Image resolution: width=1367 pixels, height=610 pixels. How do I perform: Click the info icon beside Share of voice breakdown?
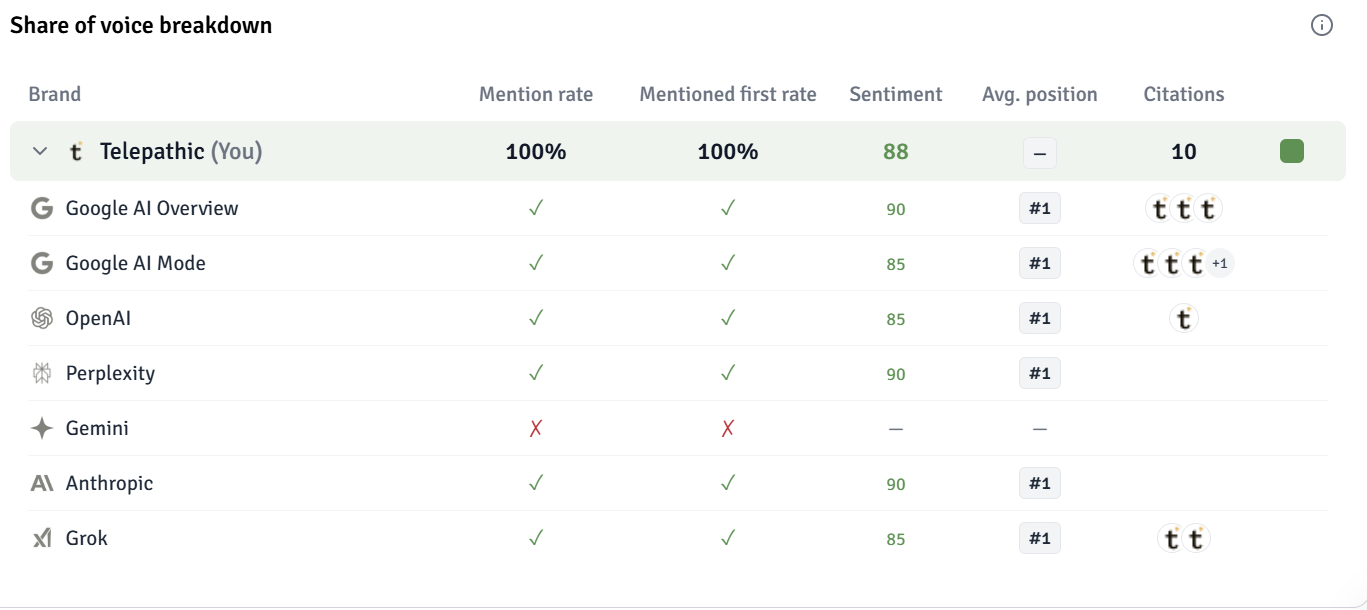(x=1321, y=26)
